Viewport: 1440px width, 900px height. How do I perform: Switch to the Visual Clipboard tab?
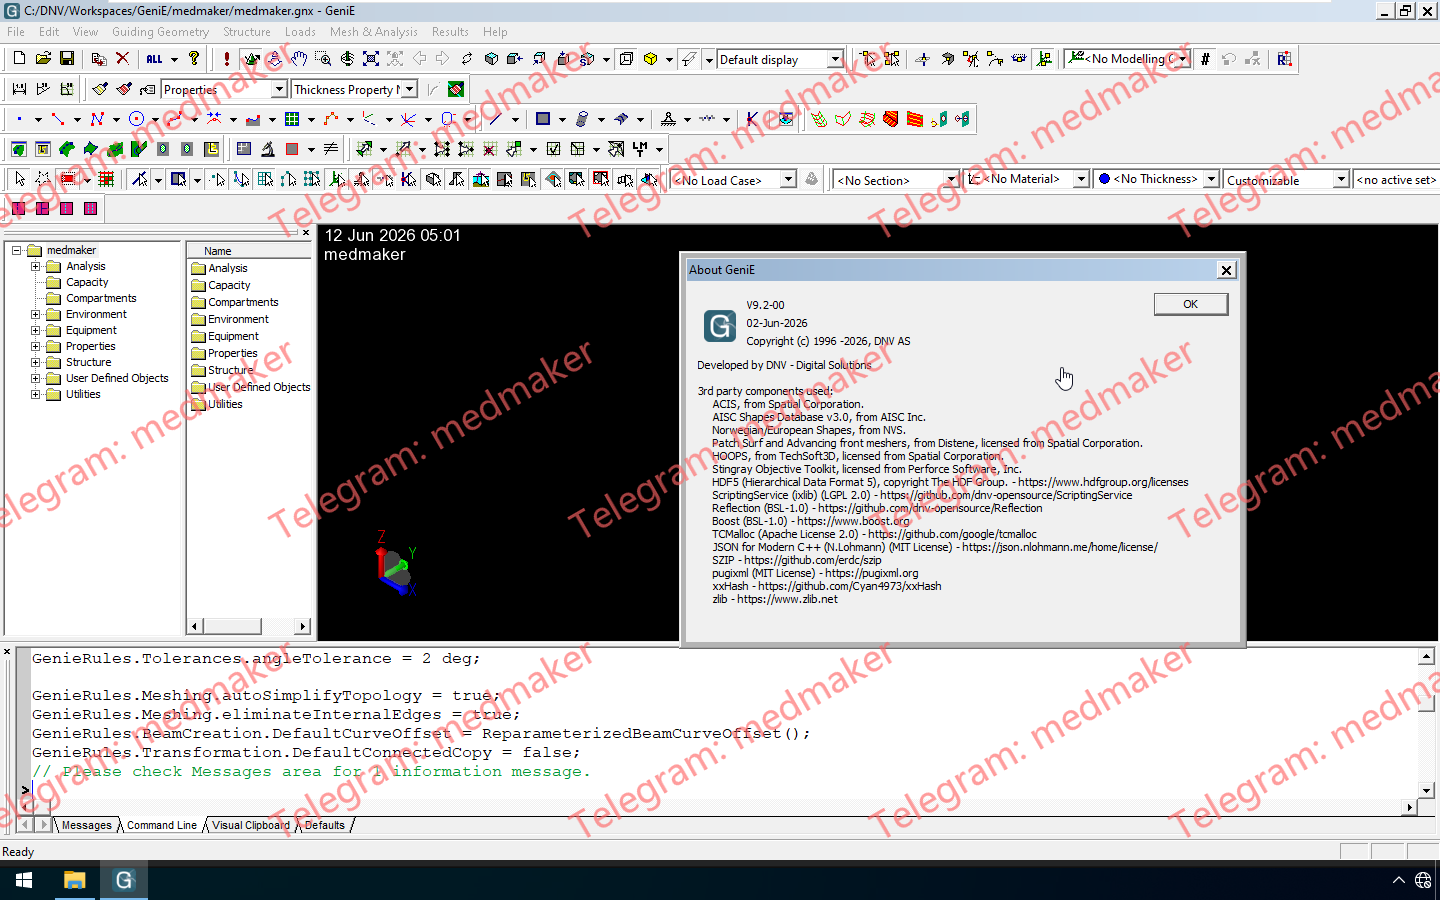point(250,825)
